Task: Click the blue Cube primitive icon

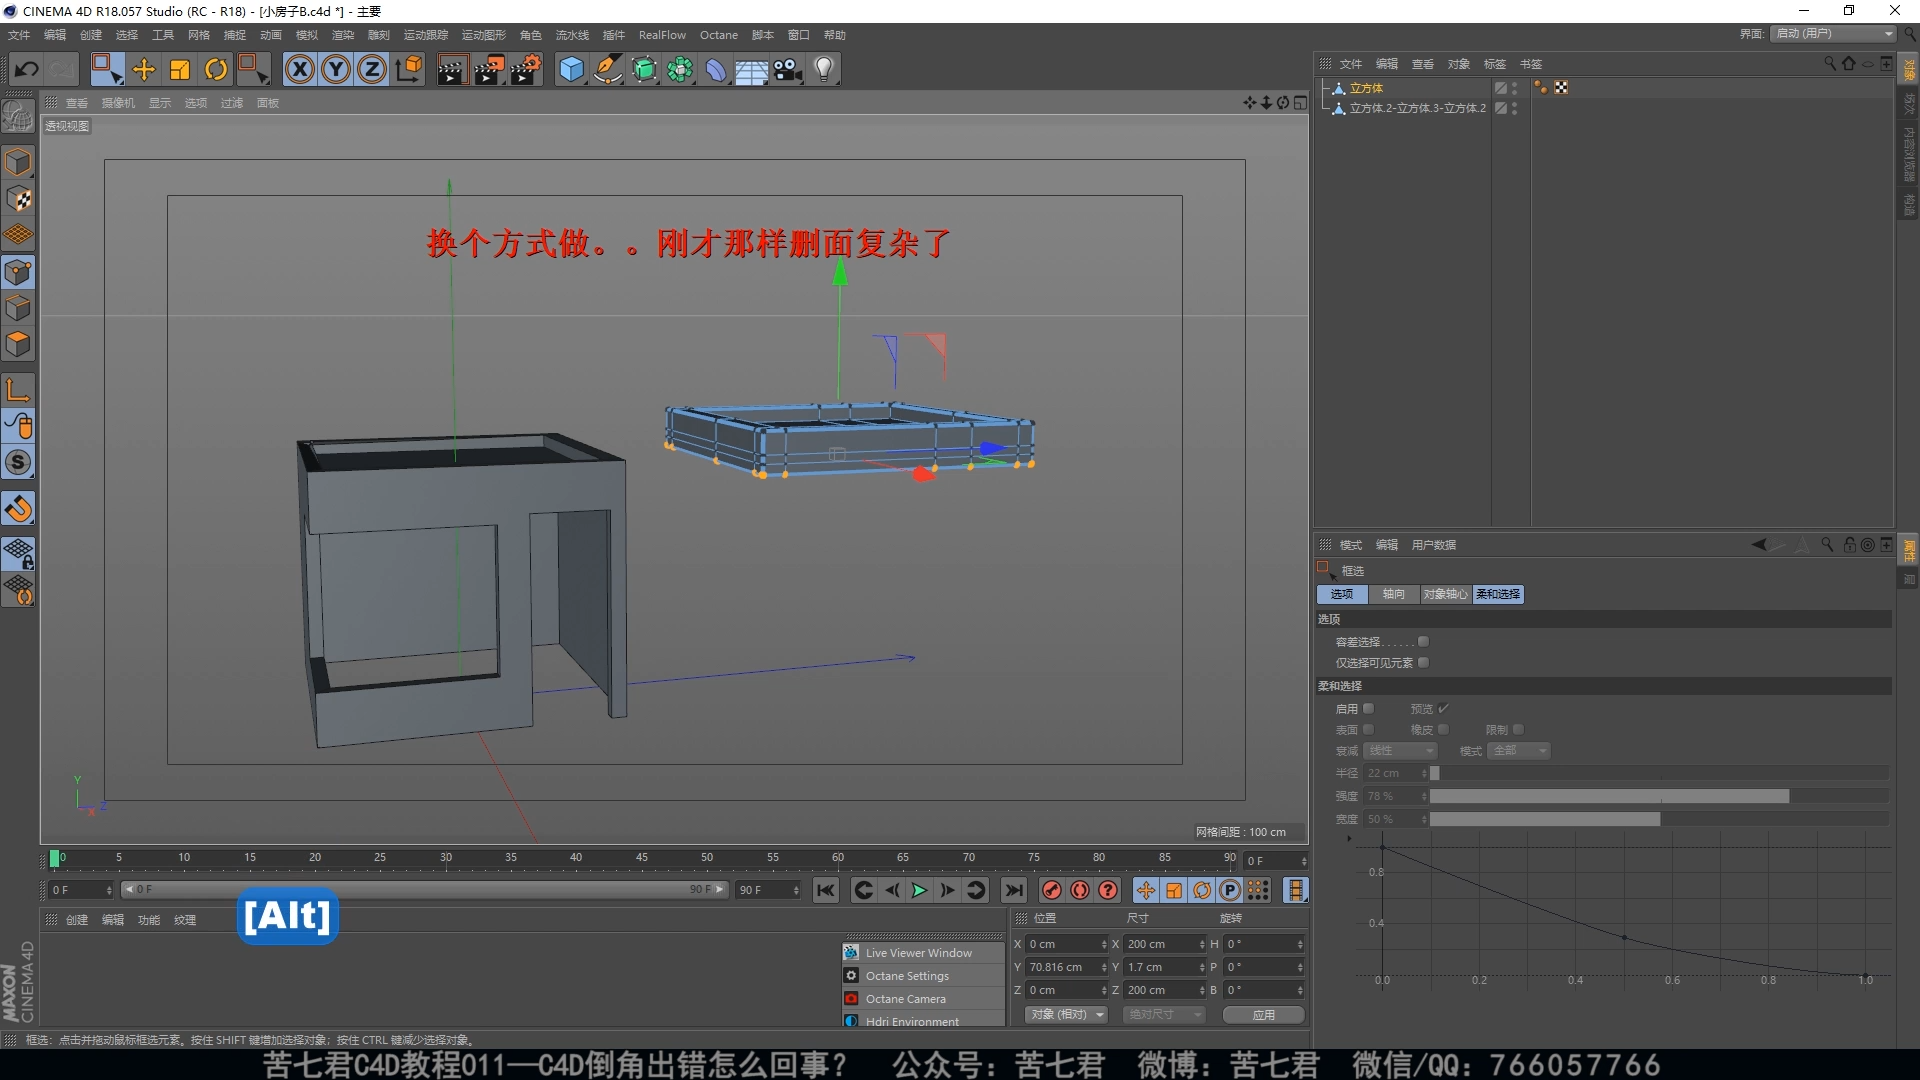Action: [x=571, y=69]
